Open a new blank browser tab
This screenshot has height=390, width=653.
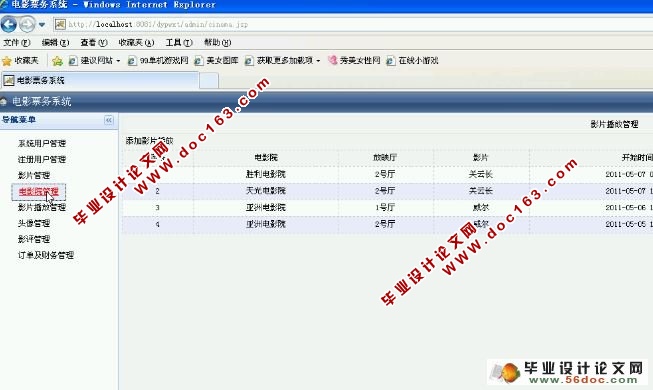pos(209,80)
